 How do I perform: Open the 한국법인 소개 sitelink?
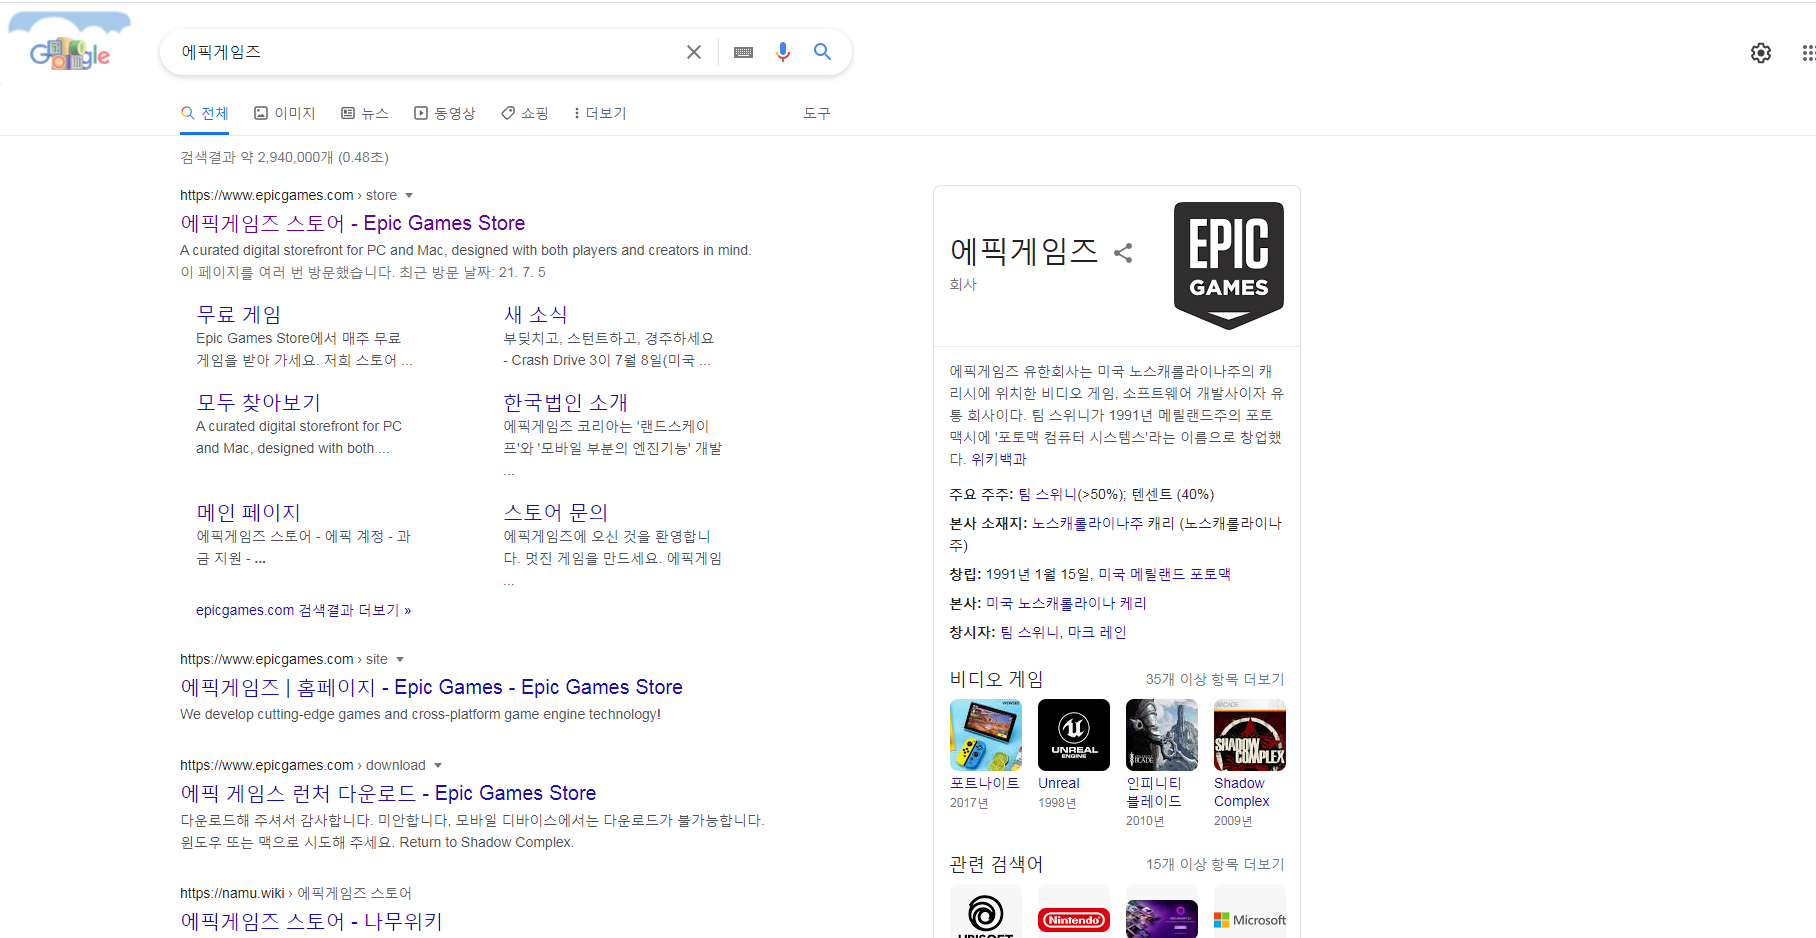tap(566, 402)
